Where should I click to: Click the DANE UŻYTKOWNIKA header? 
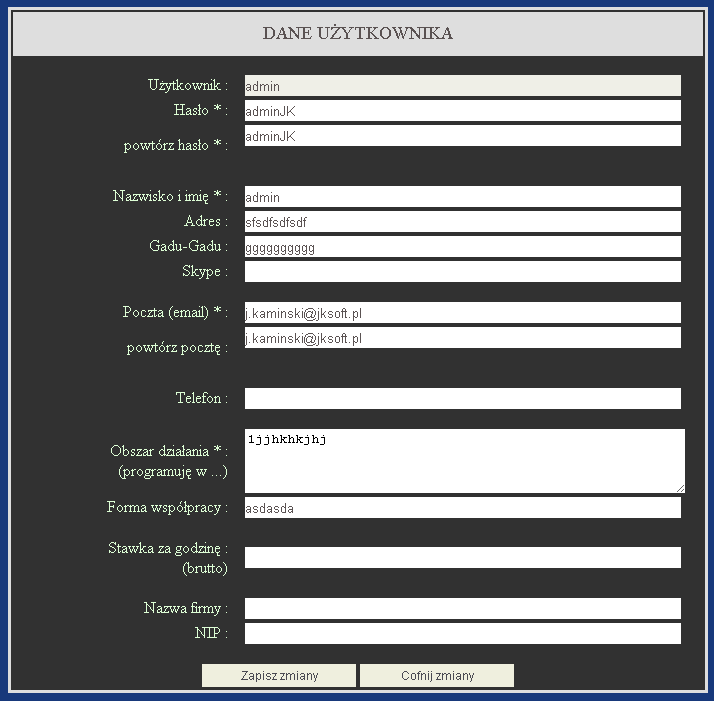pos(357,34)
